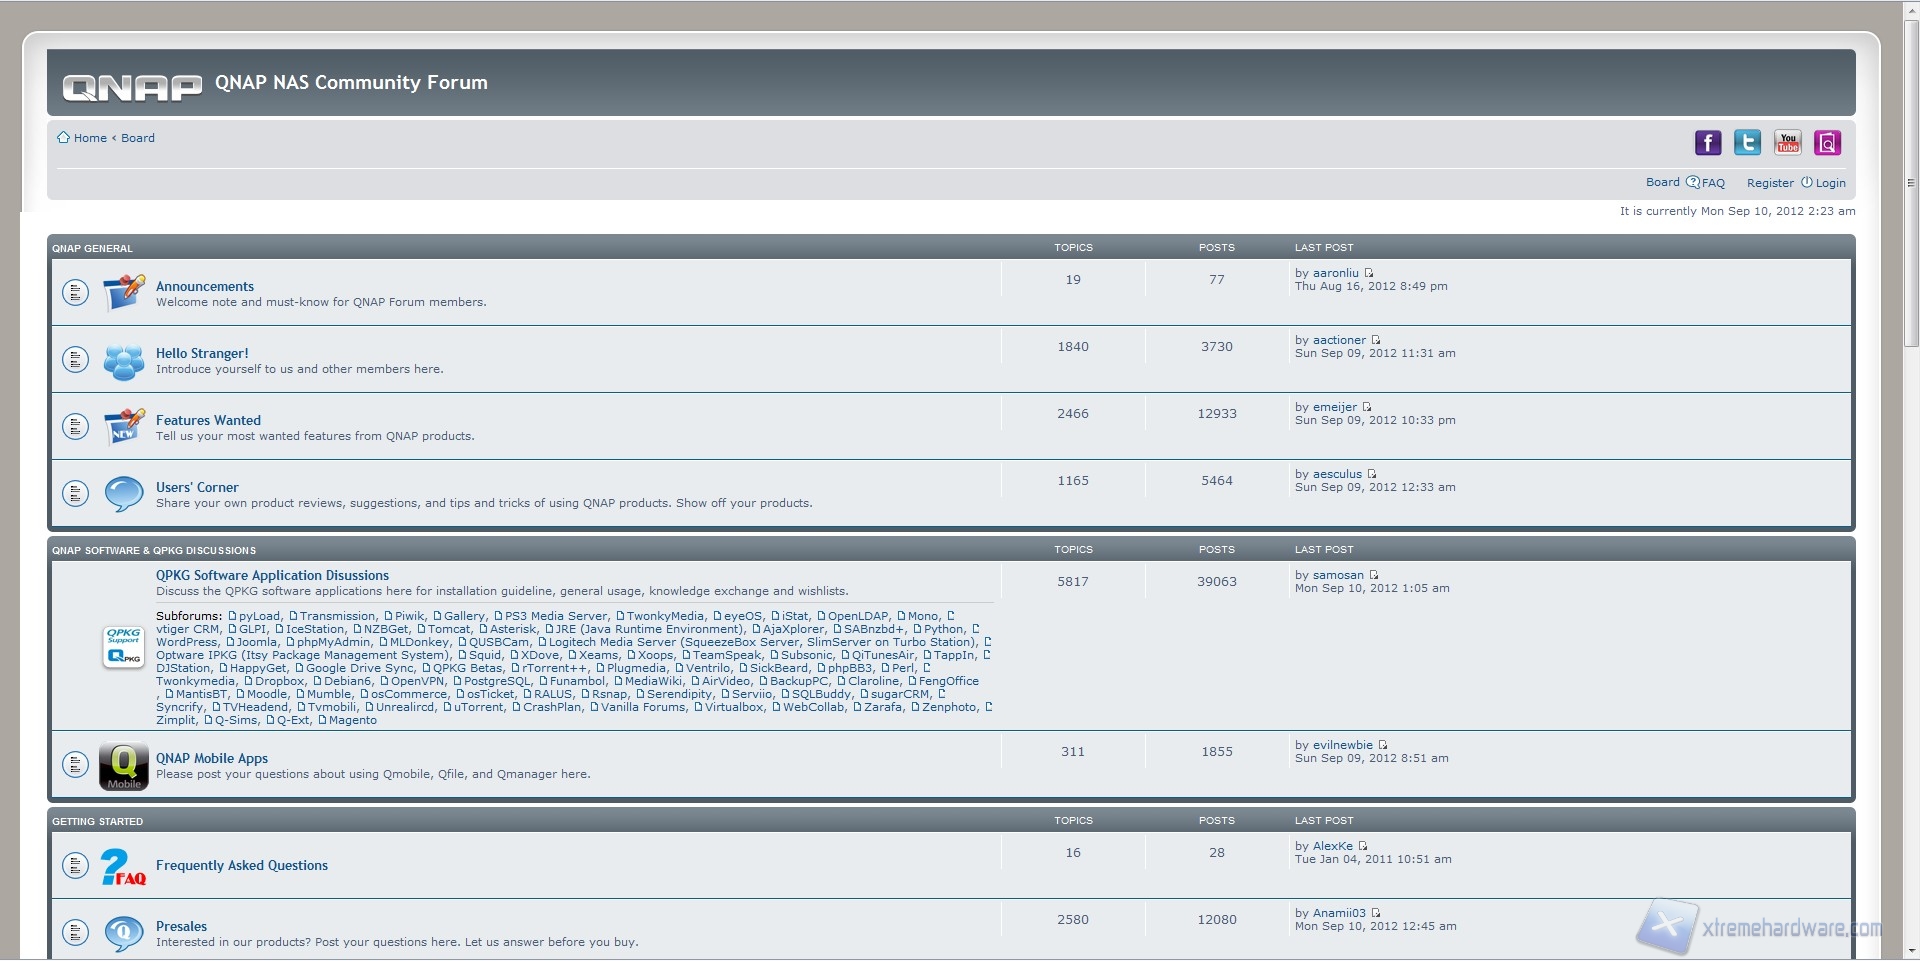Screen dimensions: 1920x961
Task: Open the Transmission subforum link
Action: pyautogui.click(x=337, y=616)
